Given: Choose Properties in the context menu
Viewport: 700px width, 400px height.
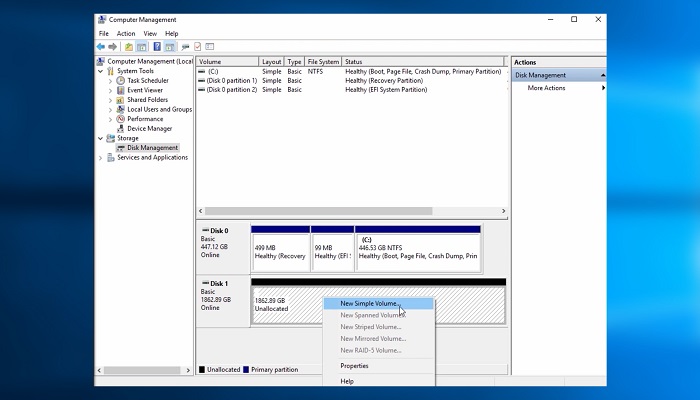Looking at the screenshot, I should tap(378, 366).
